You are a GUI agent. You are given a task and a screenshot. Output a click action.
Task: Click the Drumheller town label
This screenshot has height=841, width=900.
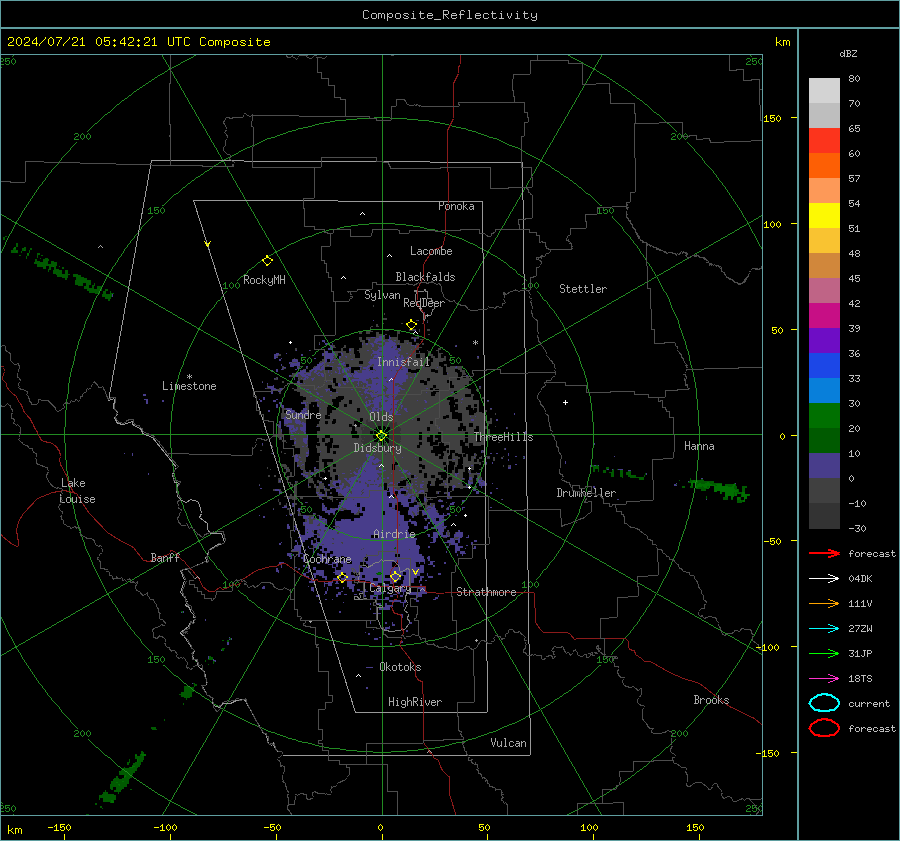(x=586, y=493)
